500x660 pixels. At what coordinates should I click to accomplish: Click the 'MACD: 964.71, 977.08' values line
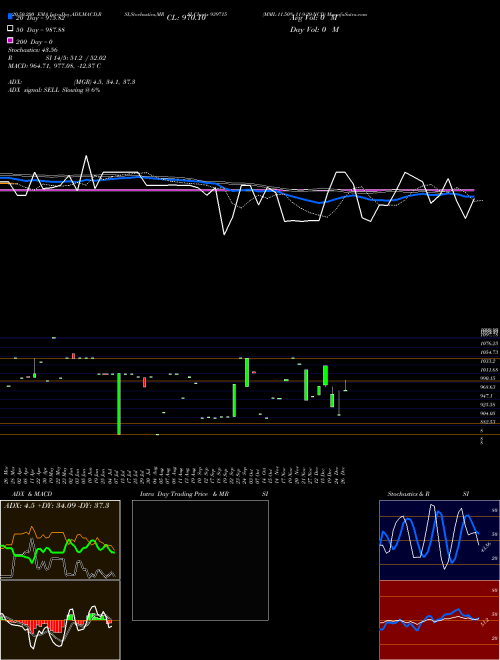pyautogui.click(x=54, y=66)
